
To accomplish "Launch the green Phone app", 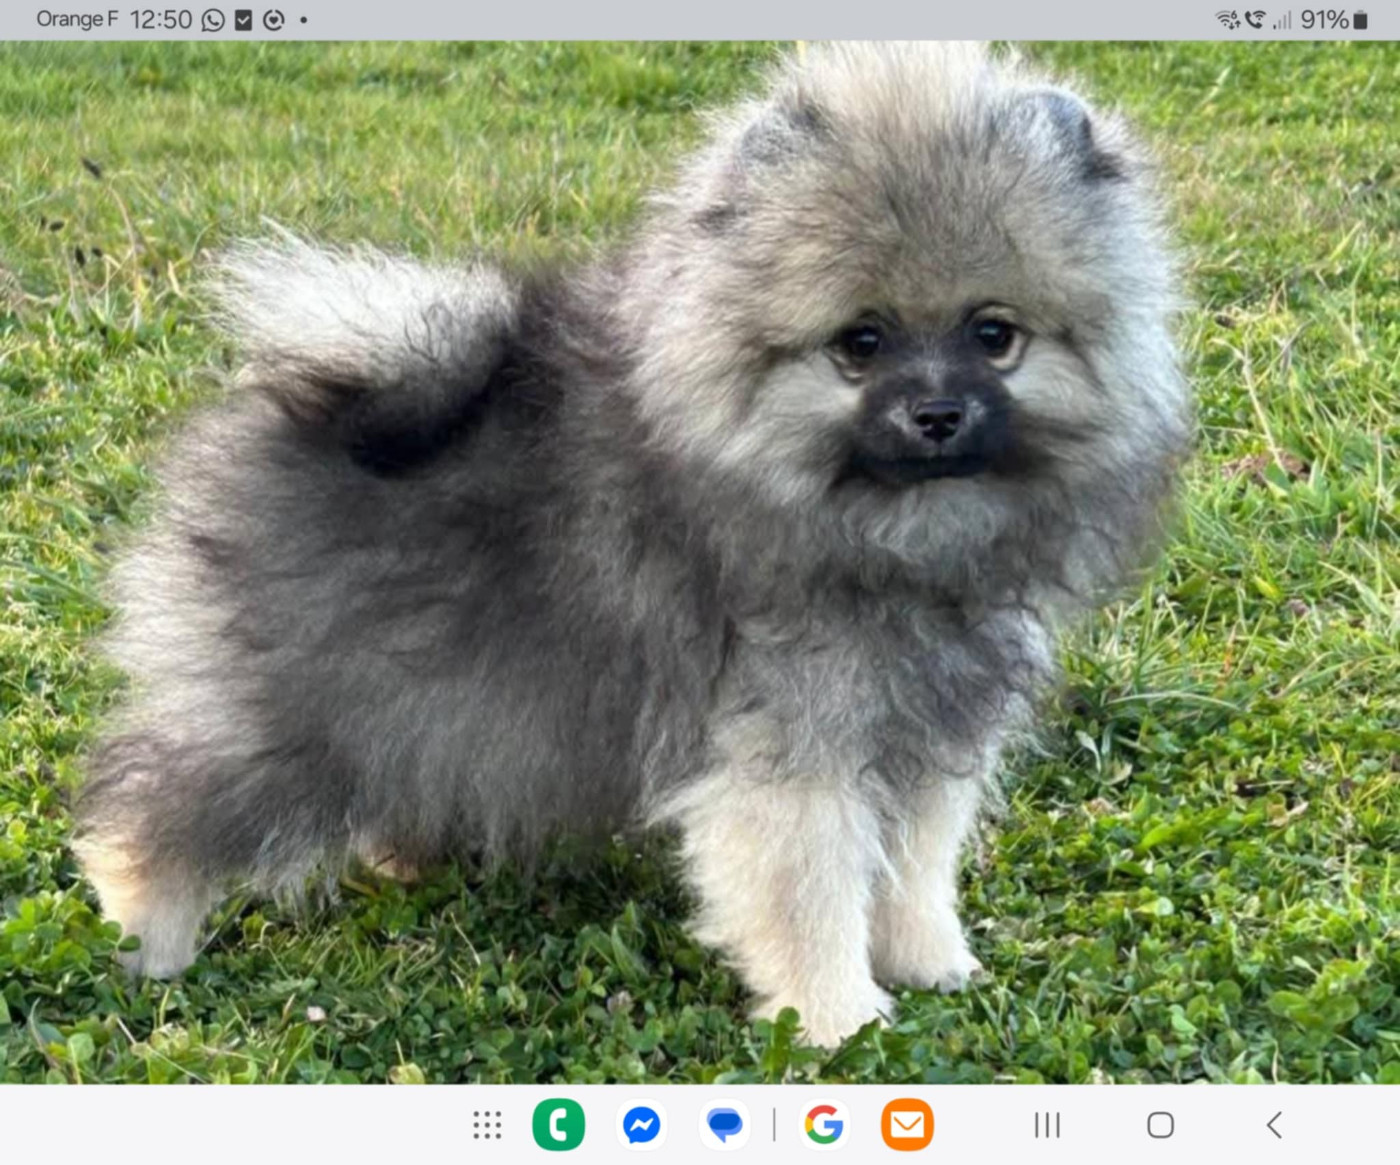I will pos(558,1125).
